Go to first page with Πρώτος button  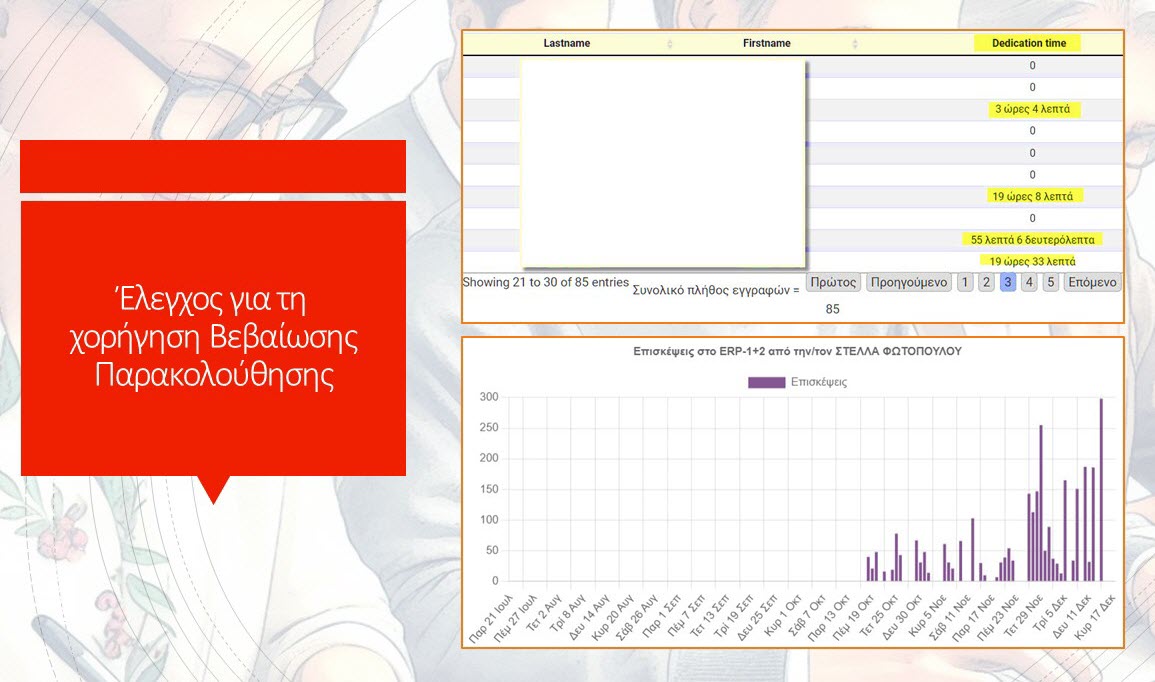tap(833, 282)
